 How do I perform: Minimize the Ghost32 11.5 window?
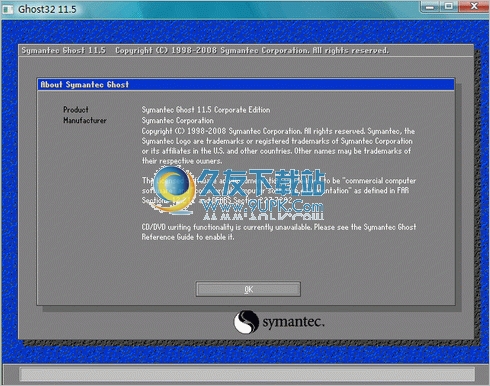pyautogui.click(x=430, y=7)
